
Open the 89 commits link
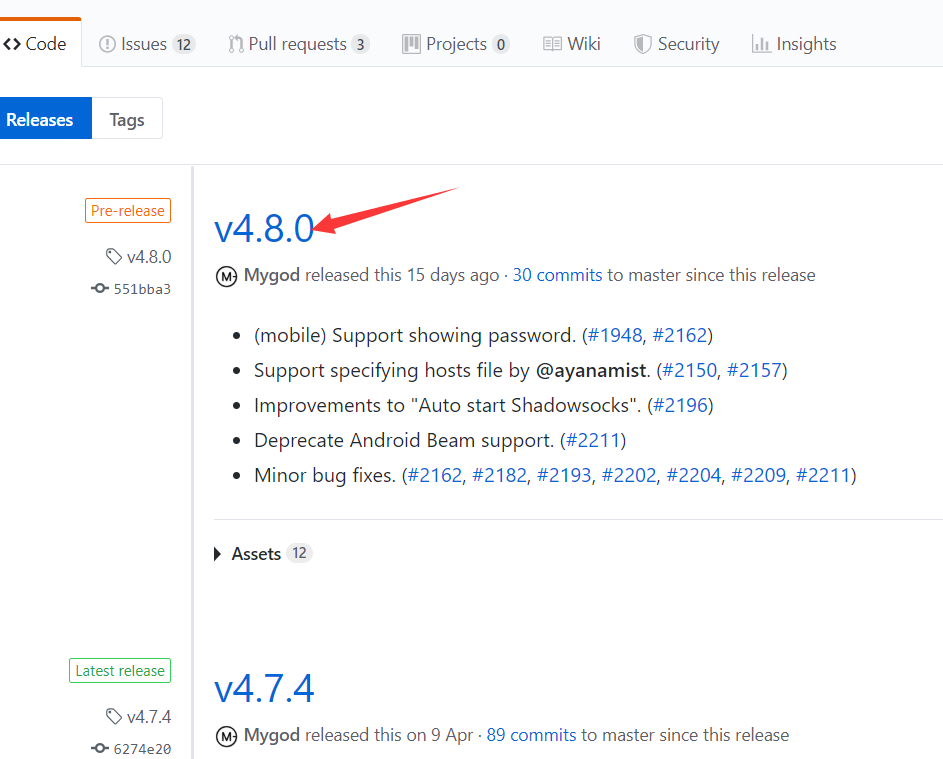(531, 735)
